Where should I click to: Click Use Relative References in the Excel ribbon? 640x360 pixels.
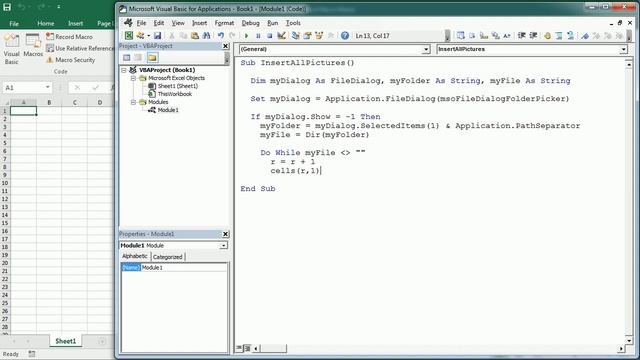pos(80,48)
